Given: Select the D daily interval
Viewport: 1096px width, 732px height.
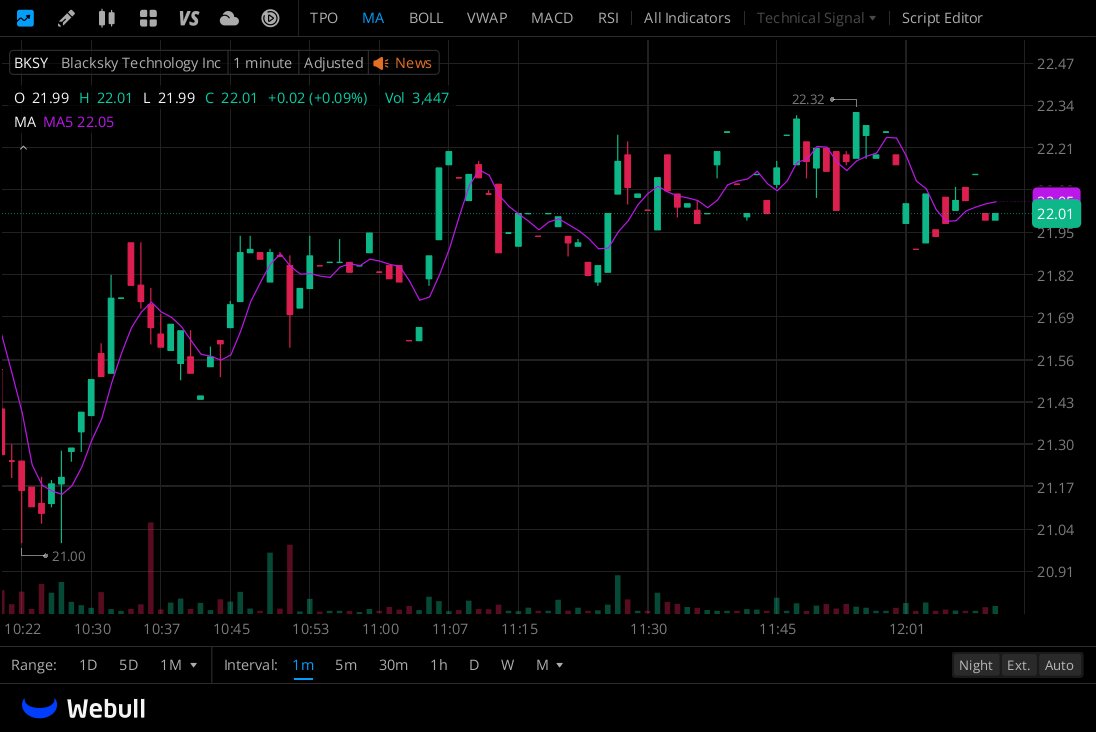Looking at the screenshot, I should pyautogui.click(x=474, y=665).
